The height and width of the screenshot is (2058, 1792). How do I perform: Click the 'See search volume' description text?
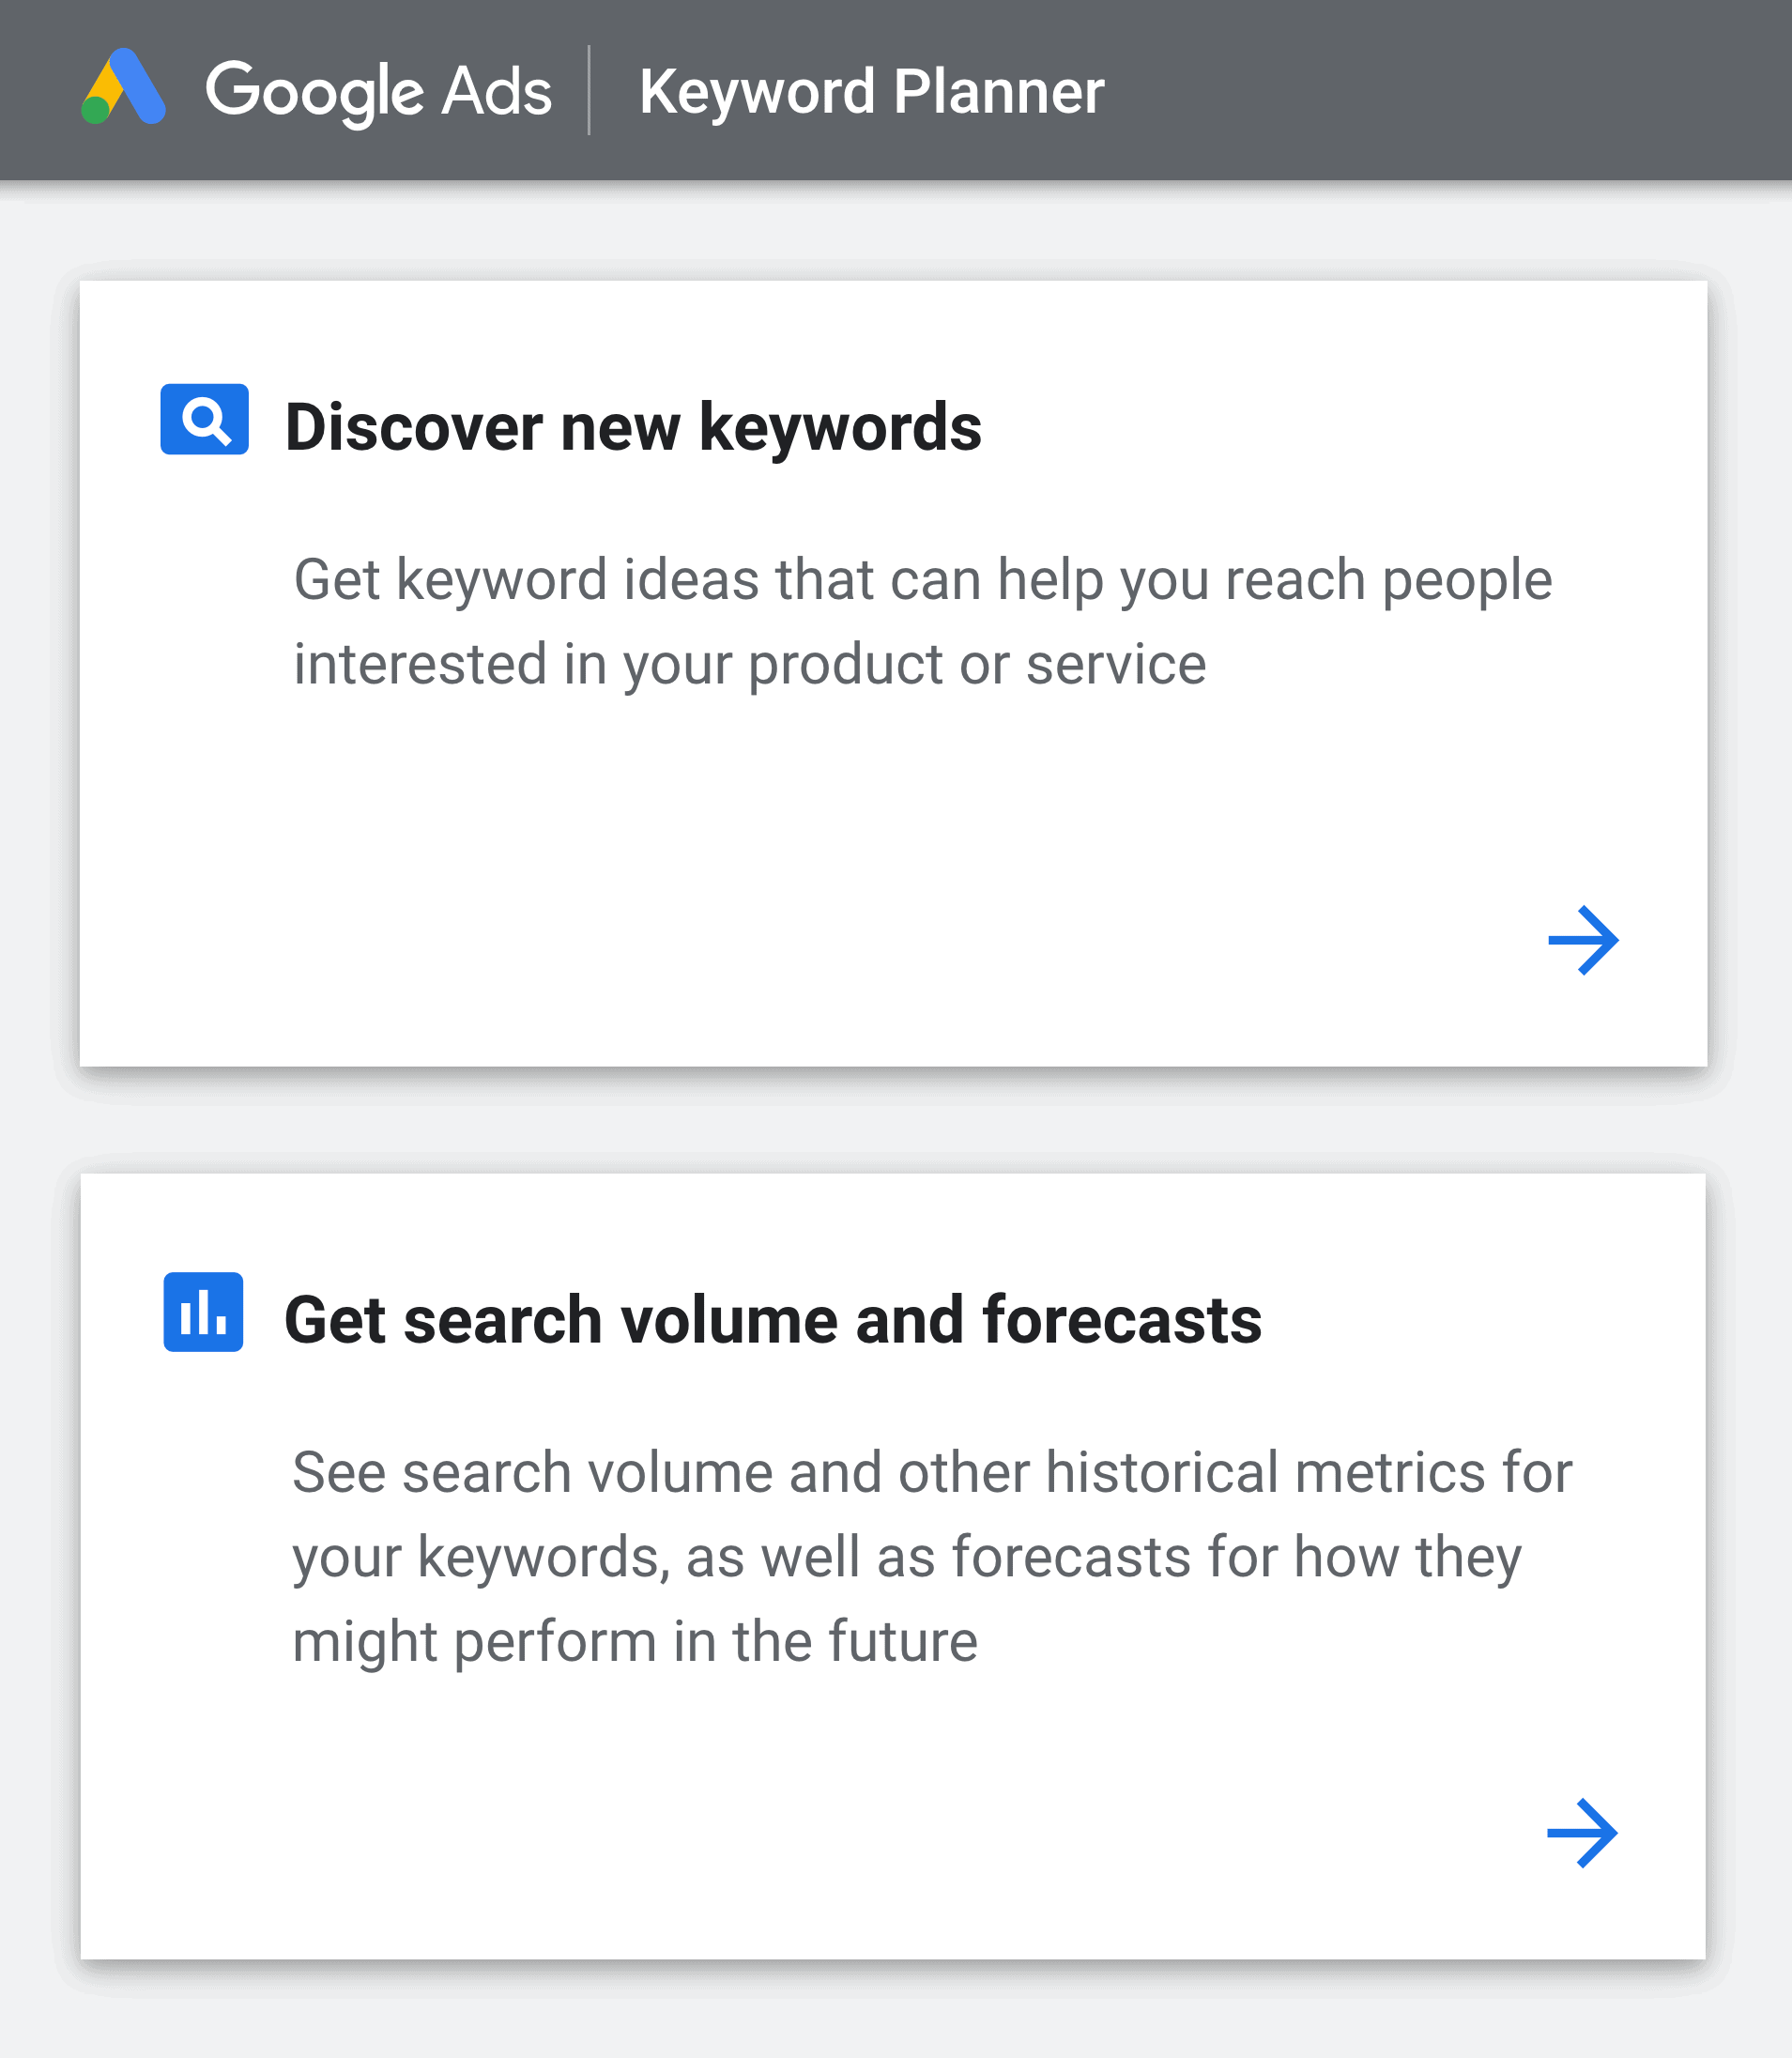(932, 1557)
